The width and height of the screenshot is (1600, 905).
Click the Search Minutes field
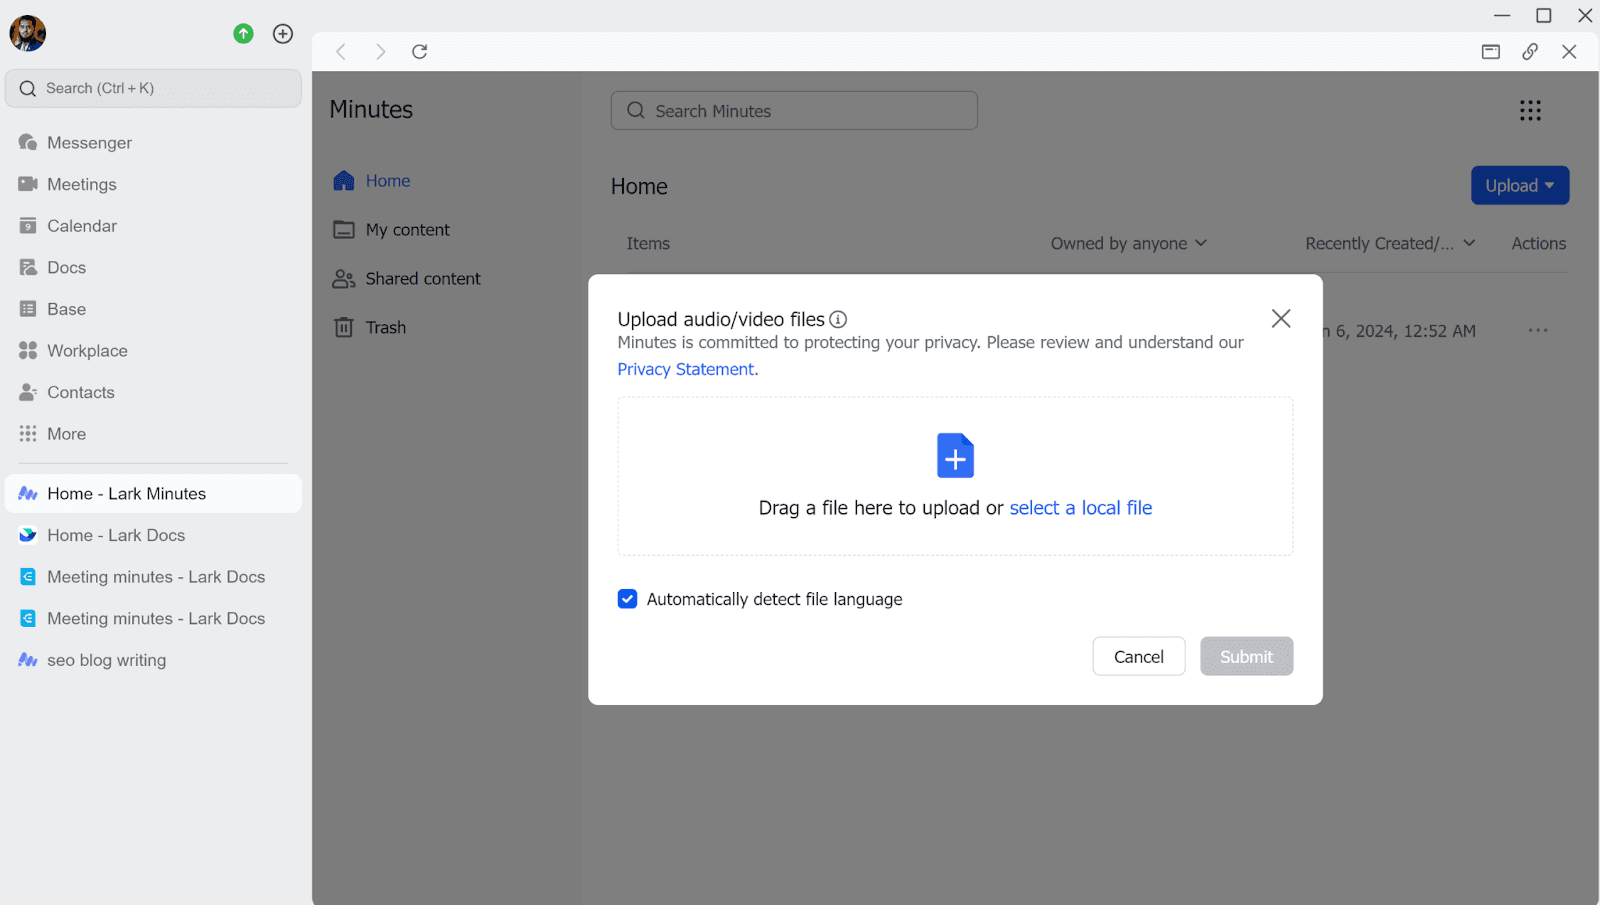coord(794,111)
